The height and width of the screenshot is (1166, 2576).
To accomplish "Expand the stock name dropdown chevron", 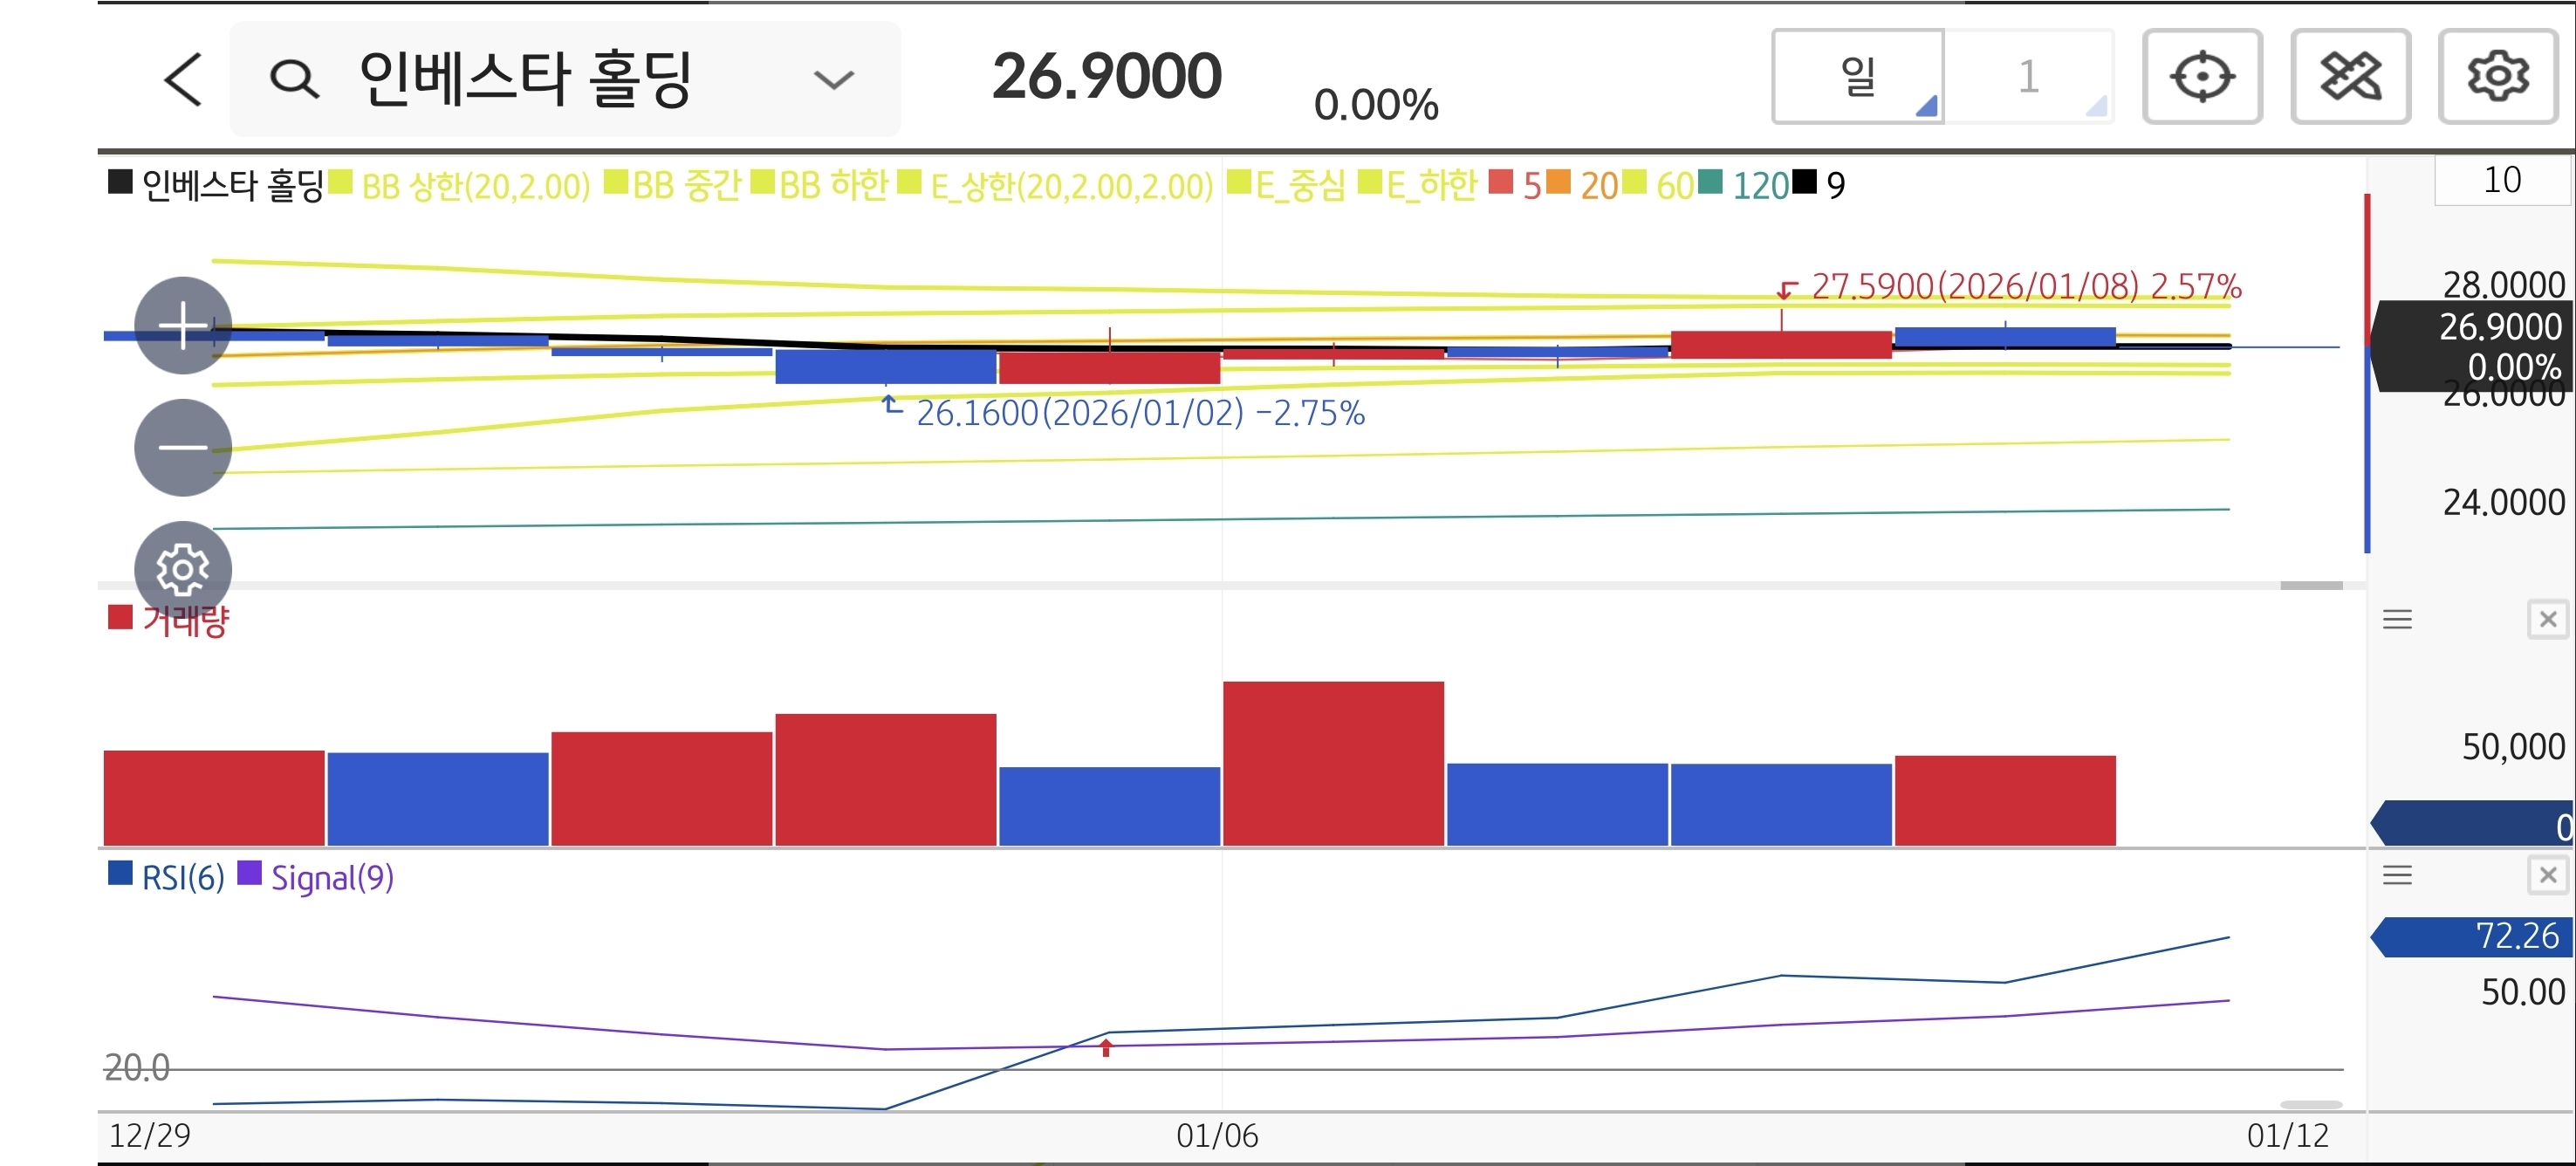I will tap(833, 79).
